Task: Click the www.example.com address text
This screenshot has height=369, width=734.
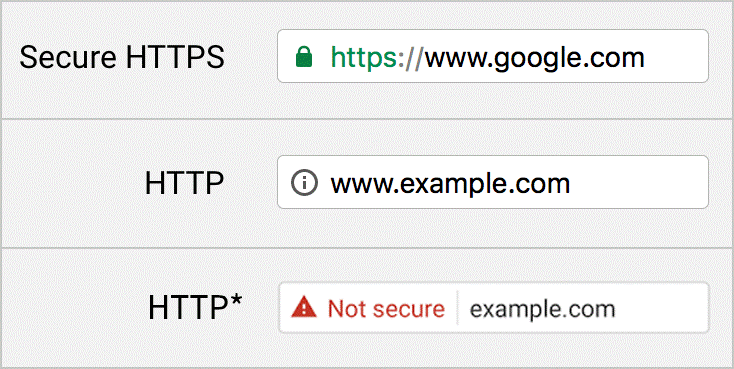Action: pos(450,183)
